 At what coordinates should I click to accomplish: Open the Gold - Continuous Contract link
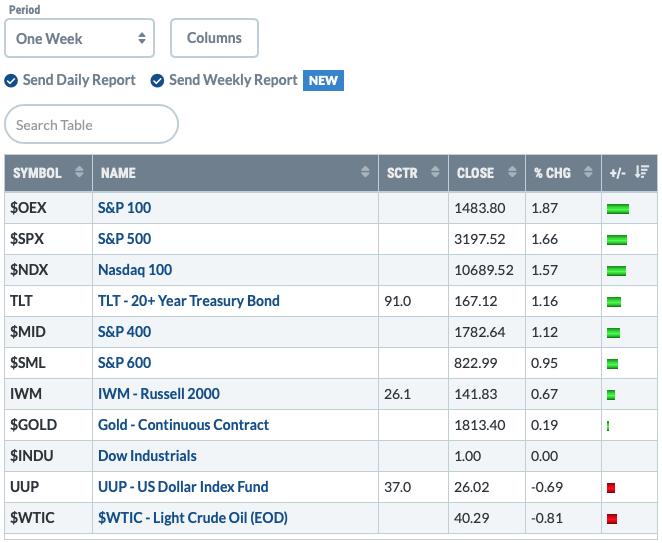(183, 425)
